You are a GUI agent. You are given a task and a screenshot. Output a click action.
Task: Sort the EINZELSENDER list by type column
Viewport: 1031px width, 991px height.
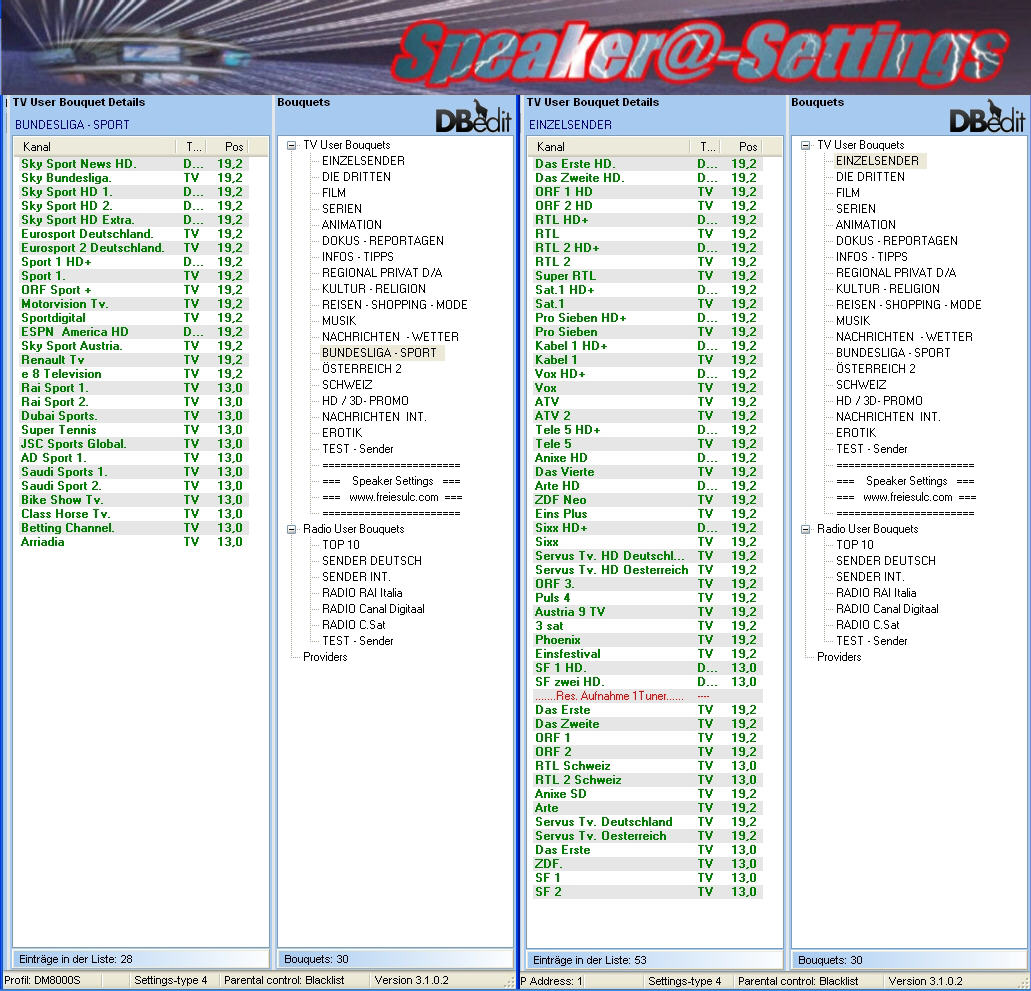tap(706, 147)
